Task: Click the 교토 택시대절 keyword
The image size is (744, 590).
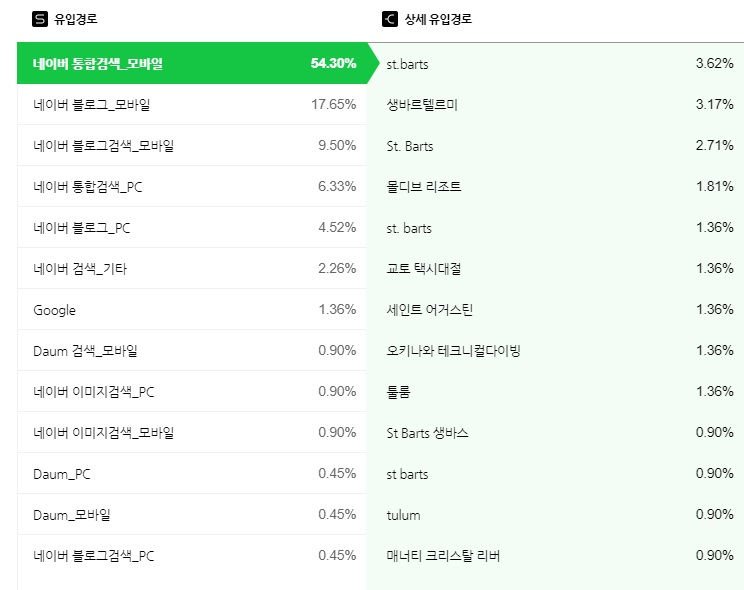Action: 424,269
